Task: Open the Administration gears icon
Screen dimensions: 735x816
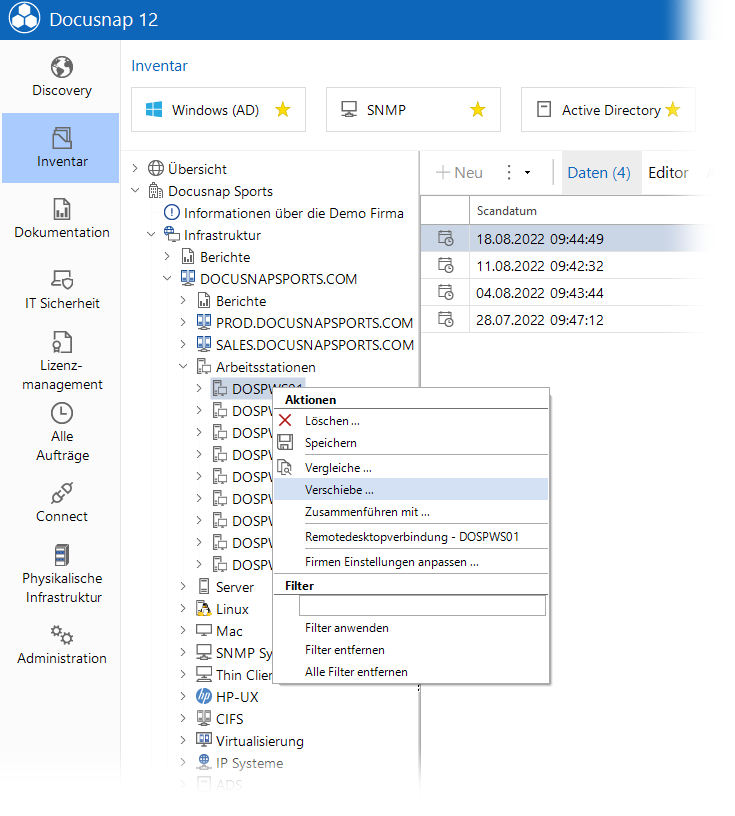Action: (61, 635)
